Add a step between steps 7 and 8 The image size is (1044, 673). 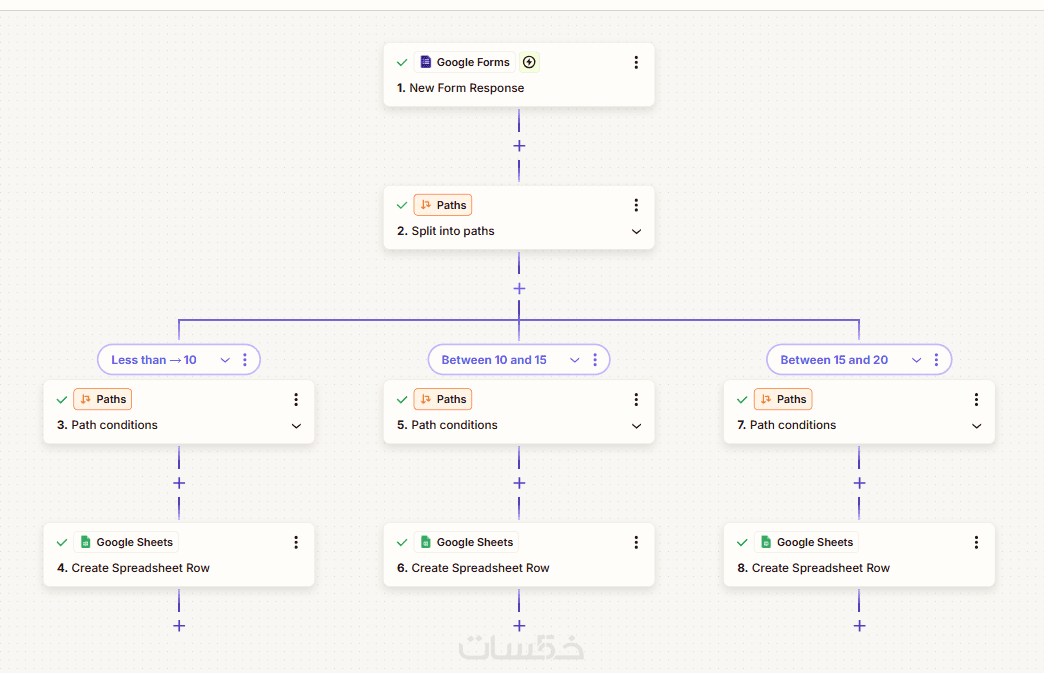[x=859, y=483]
